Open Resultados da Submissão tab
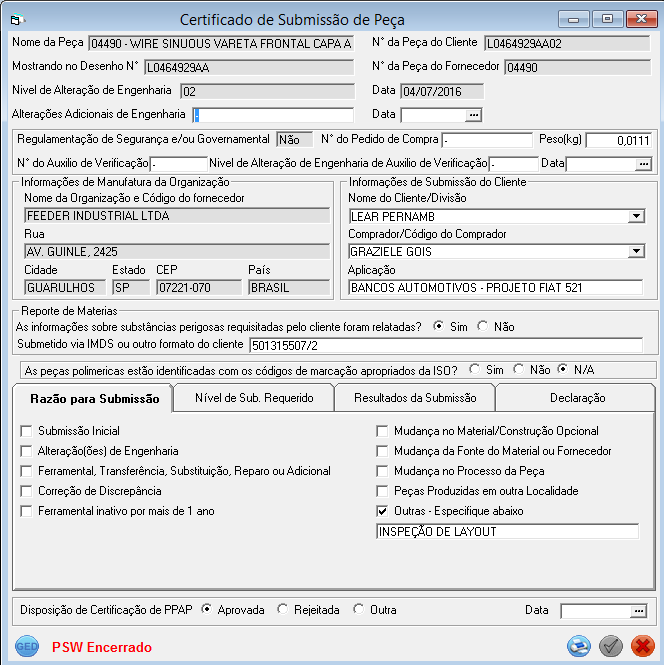The width and height of the screenshot is (664, 665). pyautogui.click(x=415, y=398)
